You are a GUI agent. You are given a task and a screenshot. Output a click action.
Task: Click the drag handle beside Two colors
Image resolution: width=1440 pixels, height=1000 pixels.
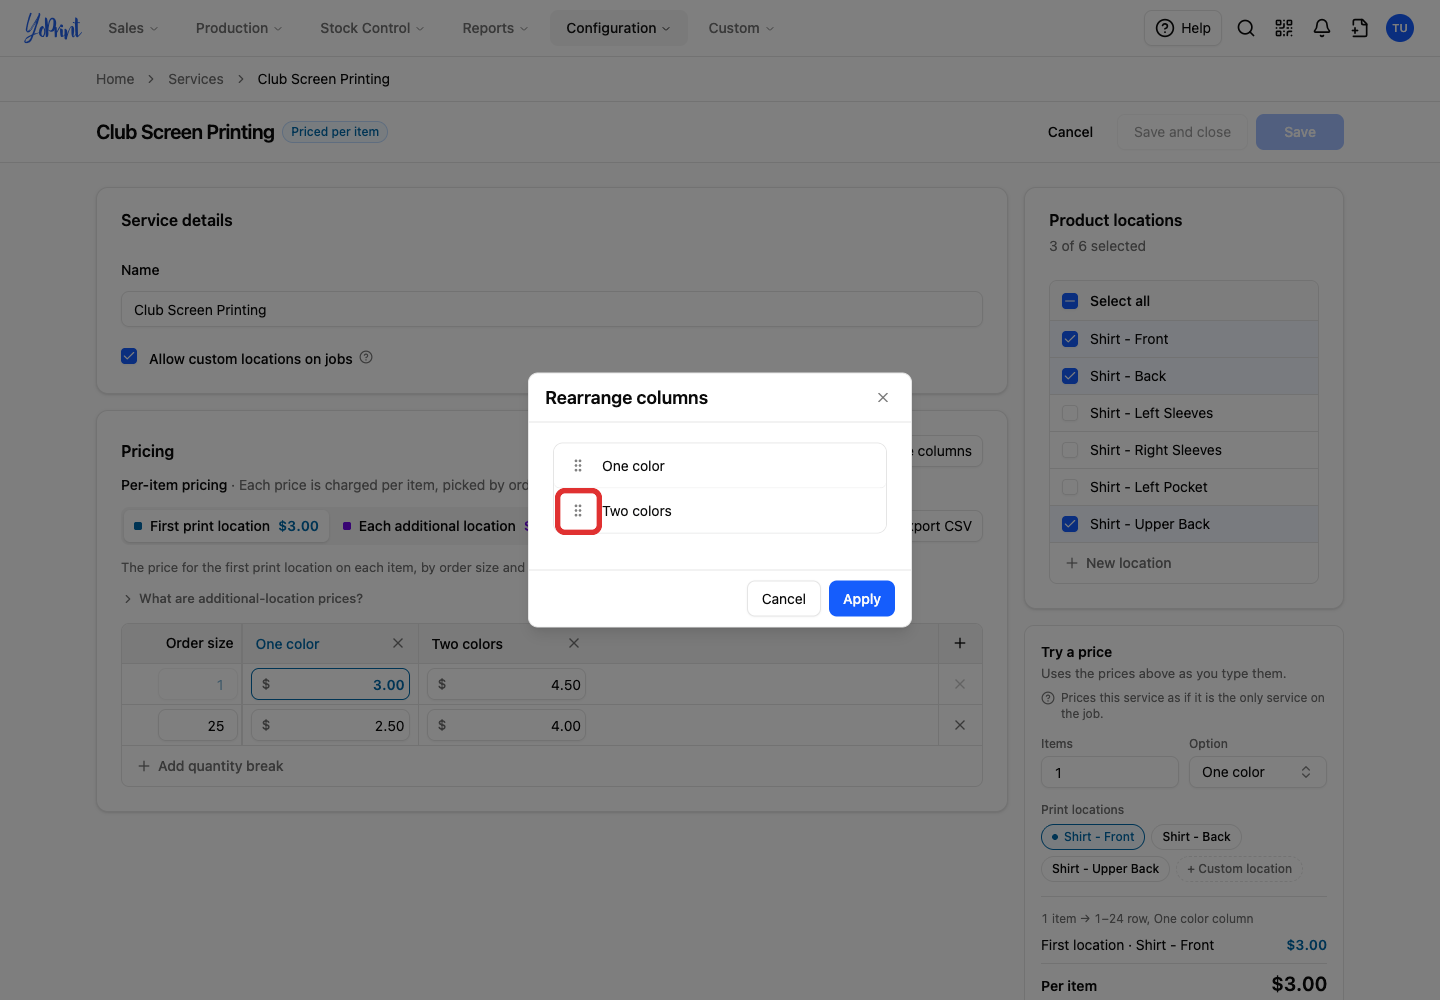pos(578,511)
